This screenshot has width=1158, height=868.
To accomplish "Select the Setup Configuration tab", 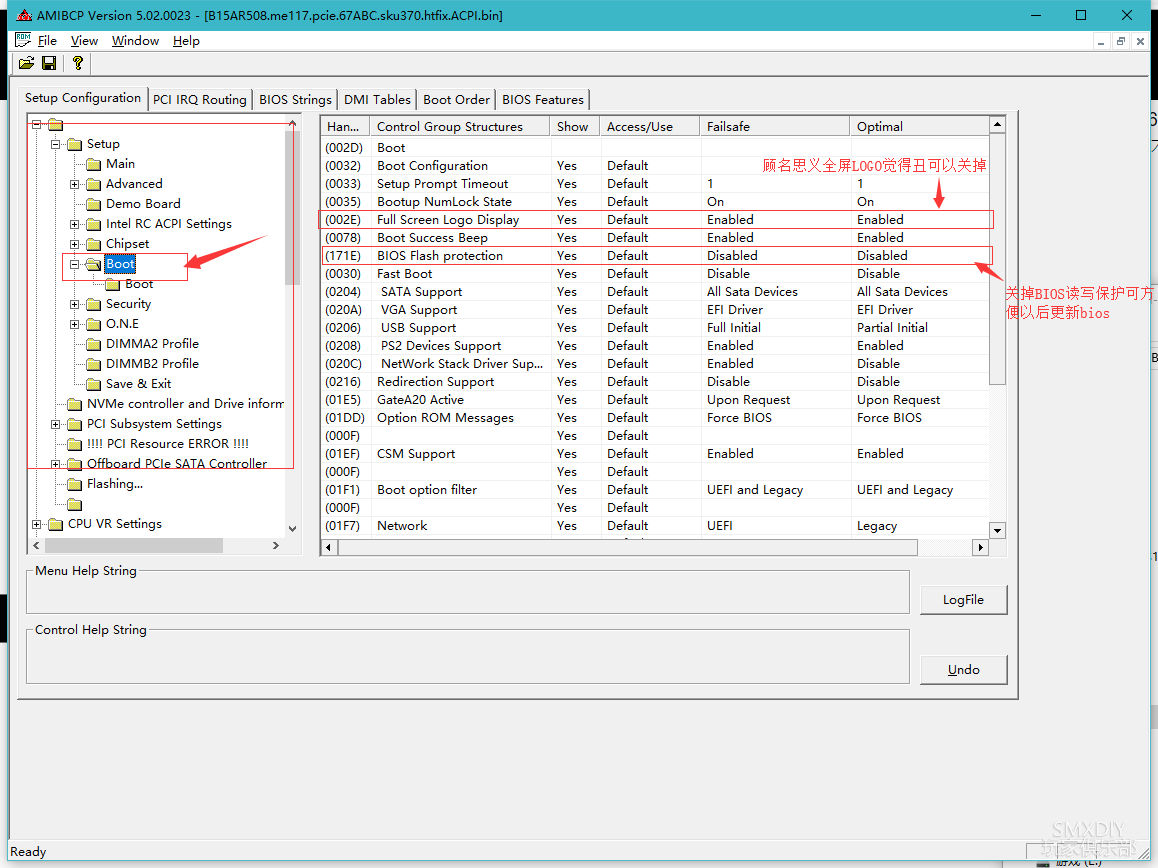I will click(x=83, y=98).
